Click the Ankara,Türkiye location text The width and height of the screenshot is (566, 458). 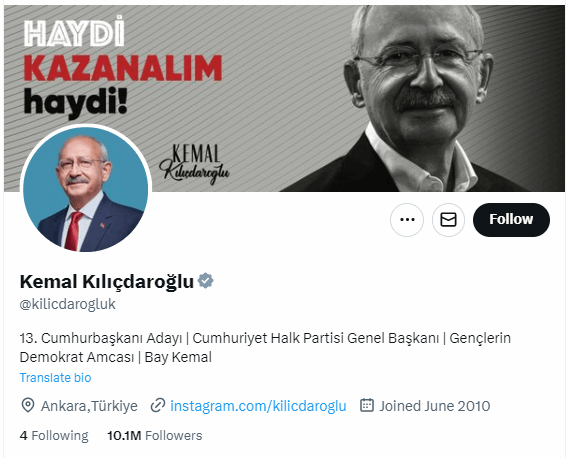(89, 406)
